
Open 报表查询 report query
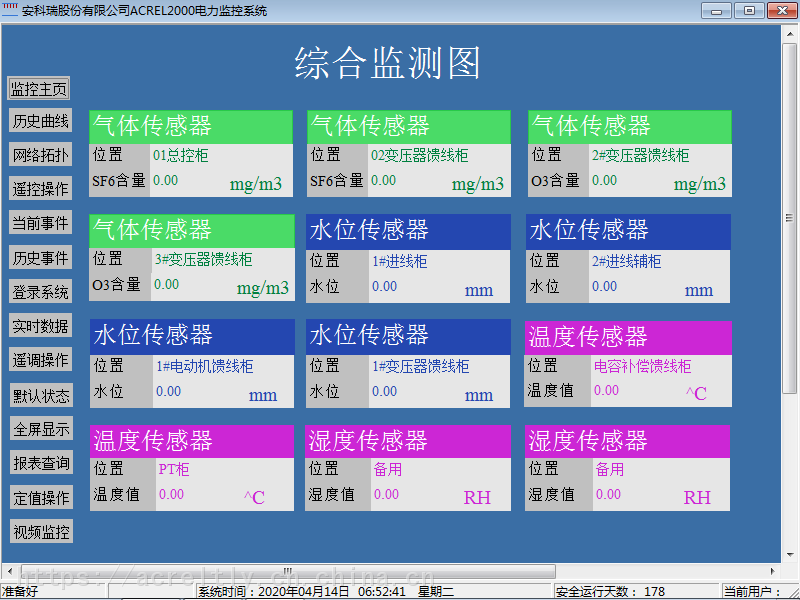(41, 463)
